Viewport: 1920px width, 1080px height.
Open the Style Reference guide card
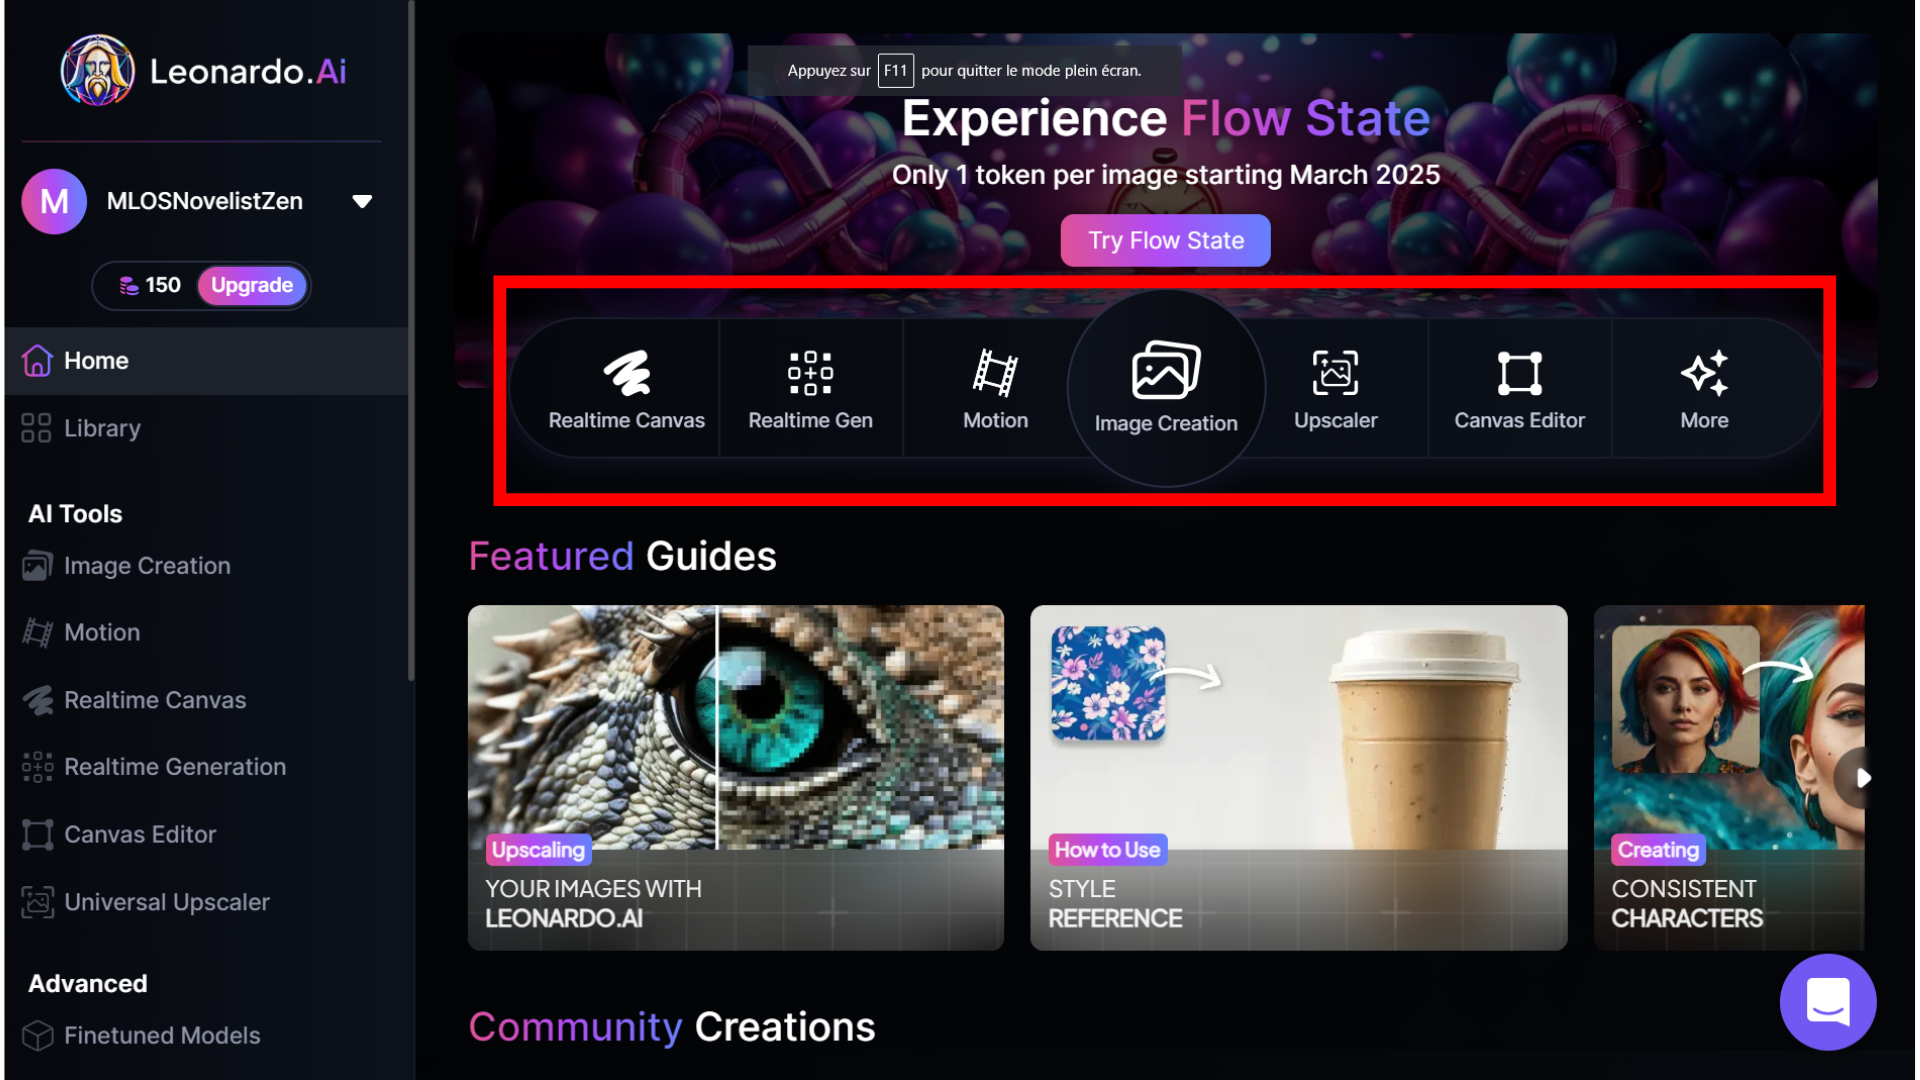click(x=1298, y=776)
